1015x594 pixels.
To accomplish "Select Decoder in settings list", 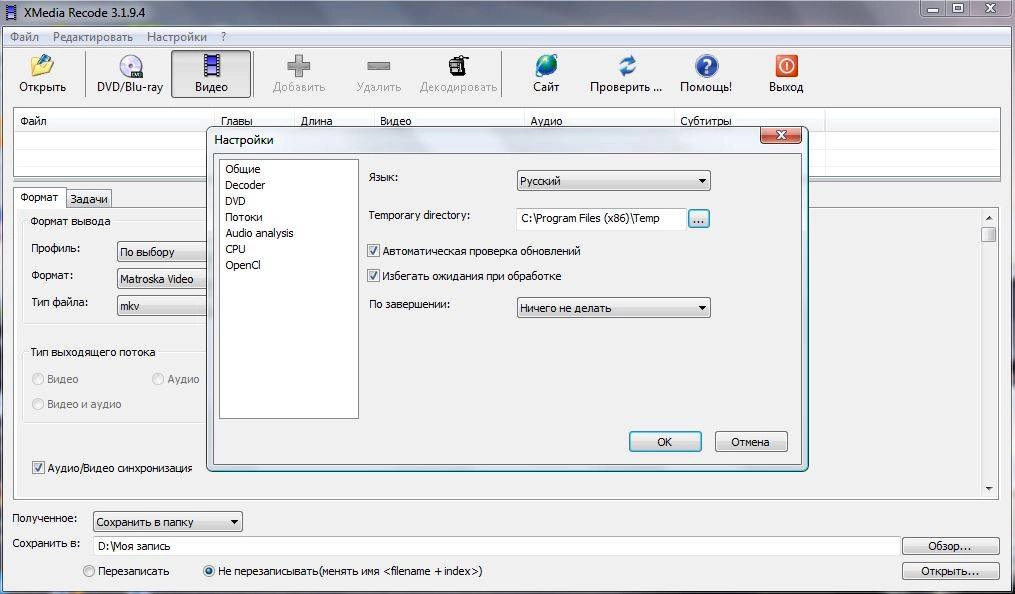I will point(245,185).
